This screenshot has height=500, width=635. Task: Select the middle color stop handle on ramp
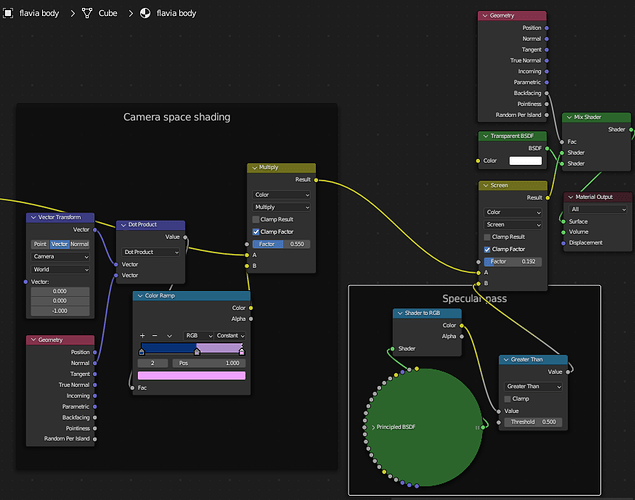pos(197,351)
